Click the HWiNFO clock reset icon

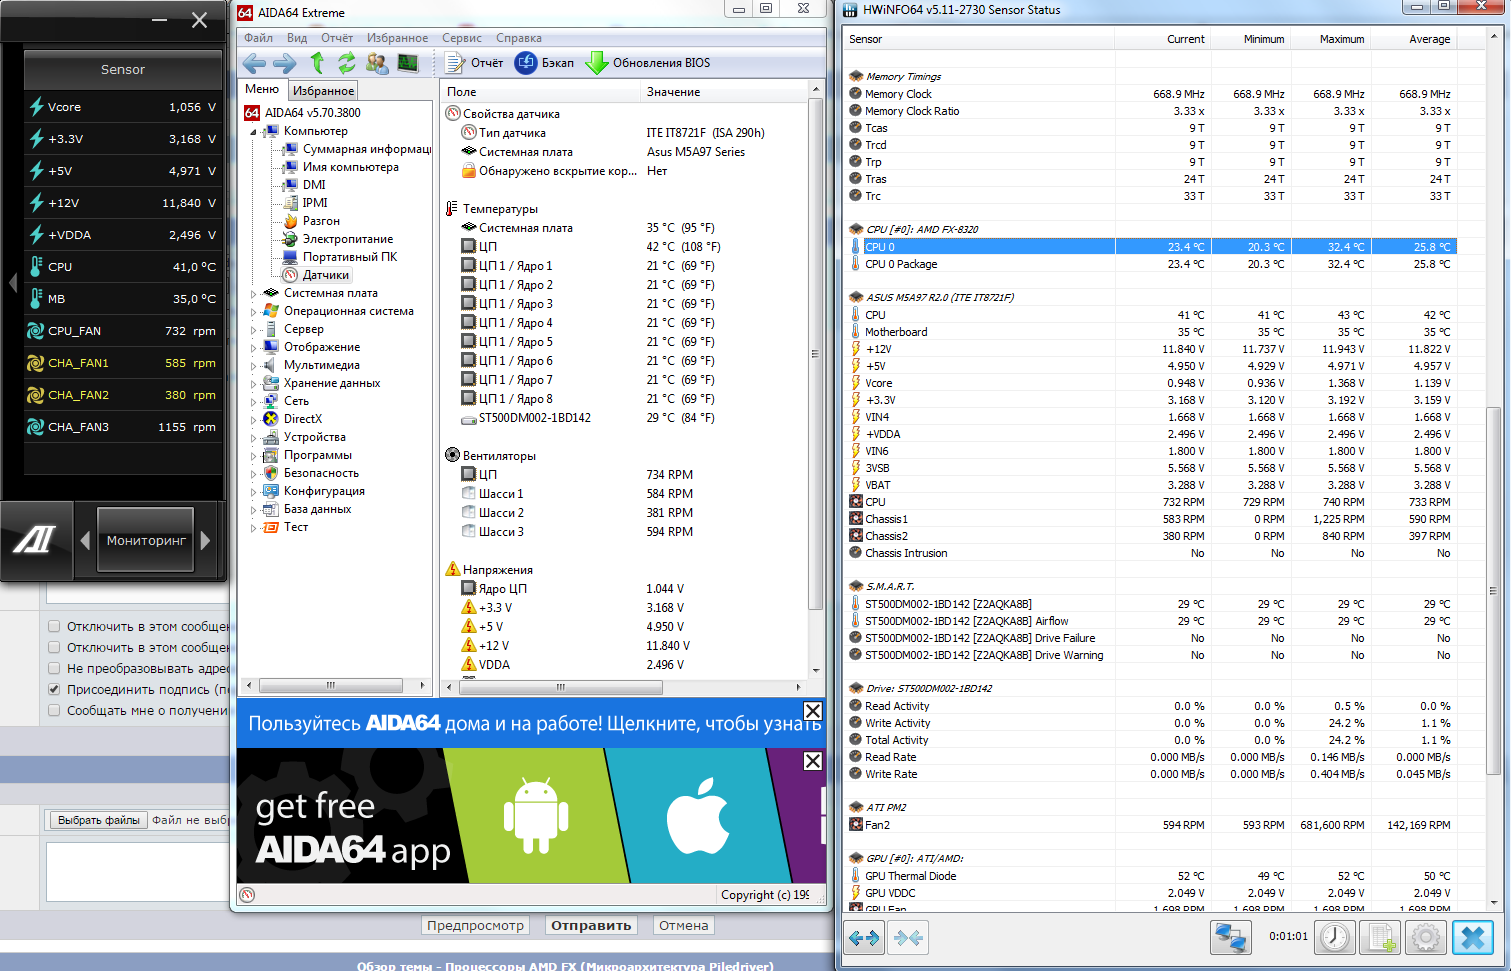1335,938
